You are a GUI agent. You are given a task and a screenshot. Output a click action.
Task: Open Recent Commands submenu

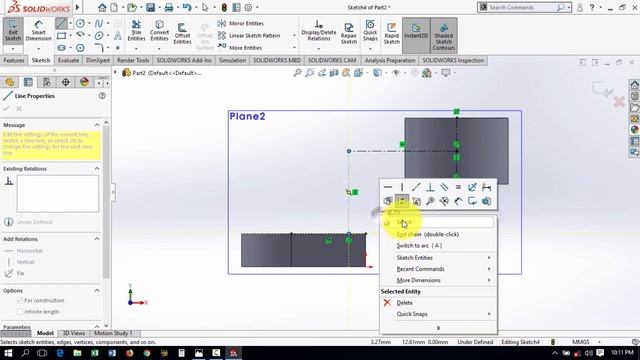[x=438, y=269]
